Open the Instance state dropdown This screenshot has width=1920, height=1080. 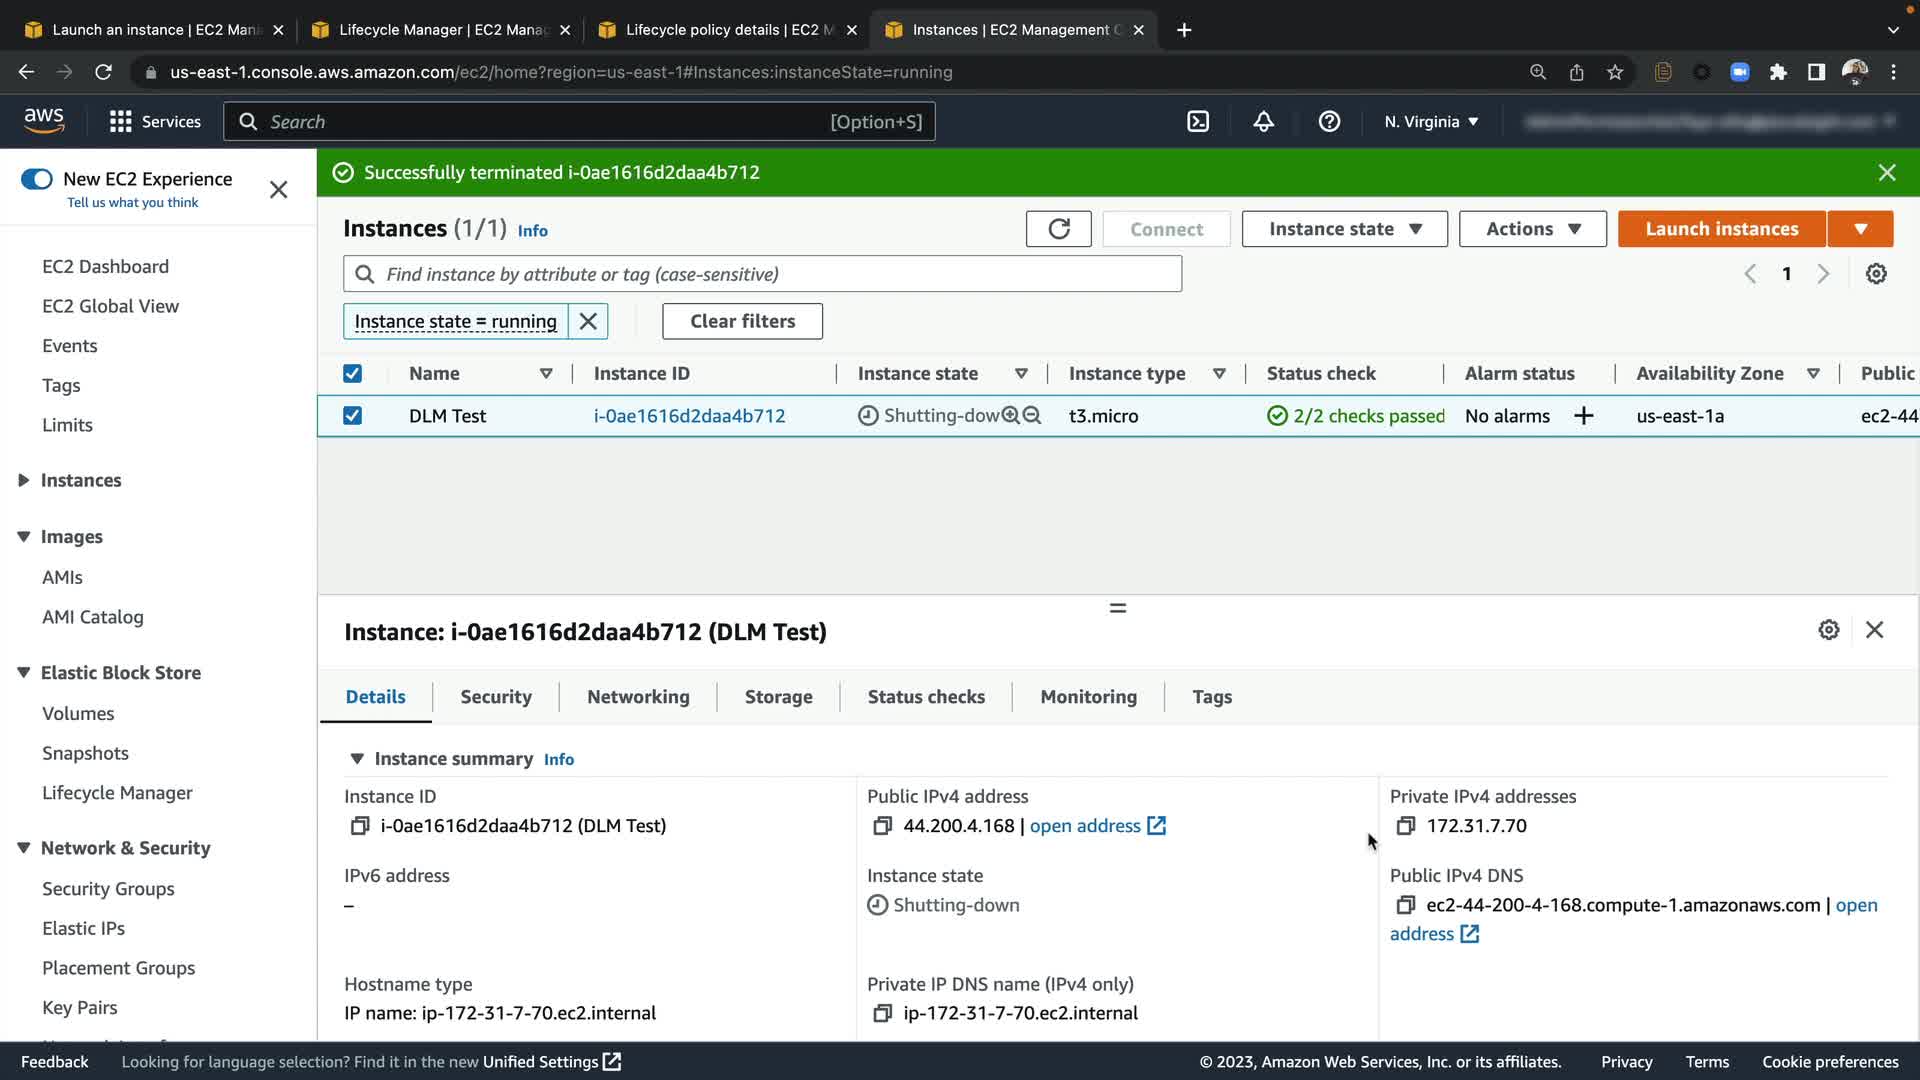[1344, 229]
